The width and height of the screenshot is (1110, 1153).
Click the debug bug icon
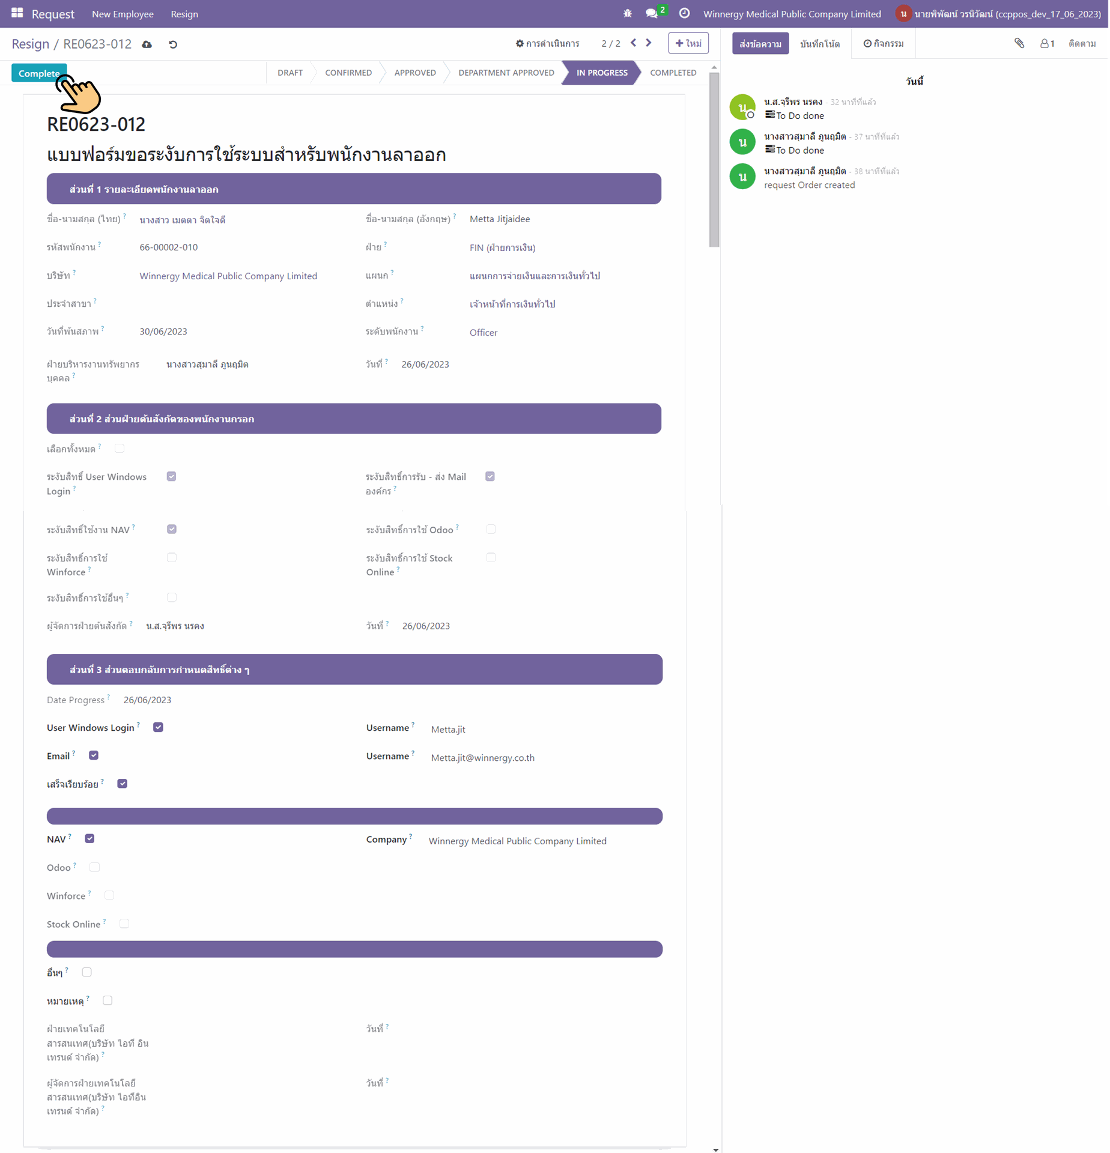click(x=627, y=14)
